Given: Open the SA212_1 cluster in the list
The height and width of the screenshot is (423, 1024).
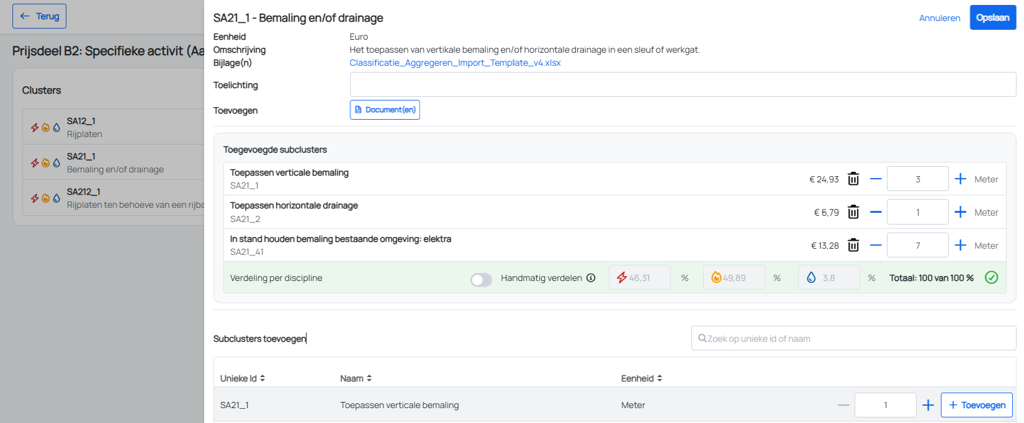Looking at the screenshot, I should coord(114,198).
